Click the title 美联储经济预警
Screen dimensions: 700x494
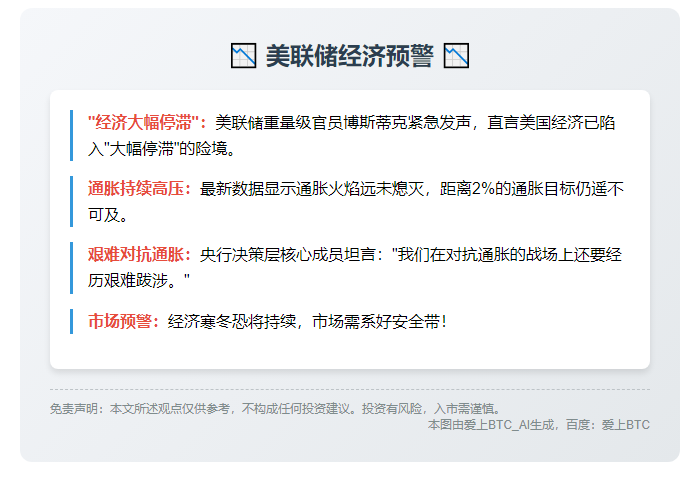(350, 56)
